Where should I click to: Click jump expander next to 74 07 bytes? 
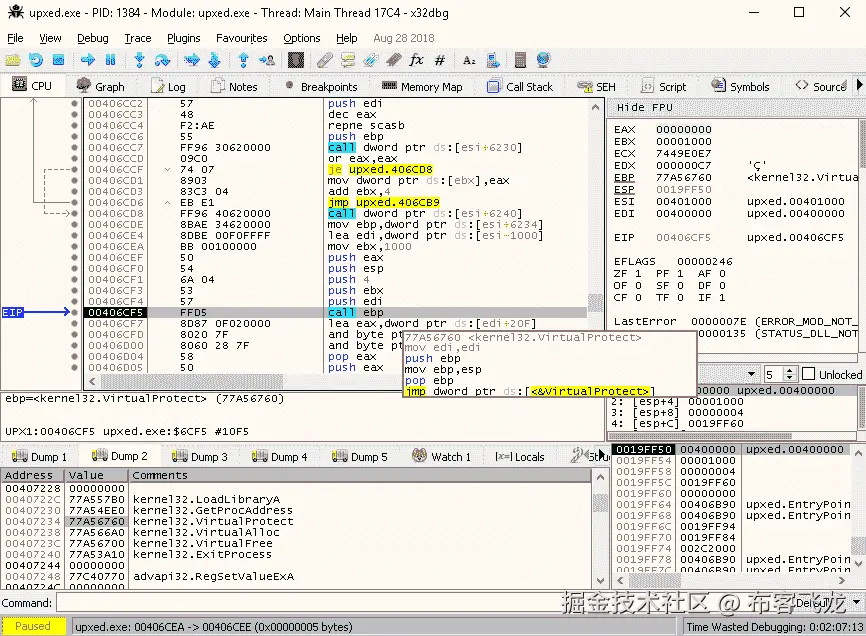[167, 169]
